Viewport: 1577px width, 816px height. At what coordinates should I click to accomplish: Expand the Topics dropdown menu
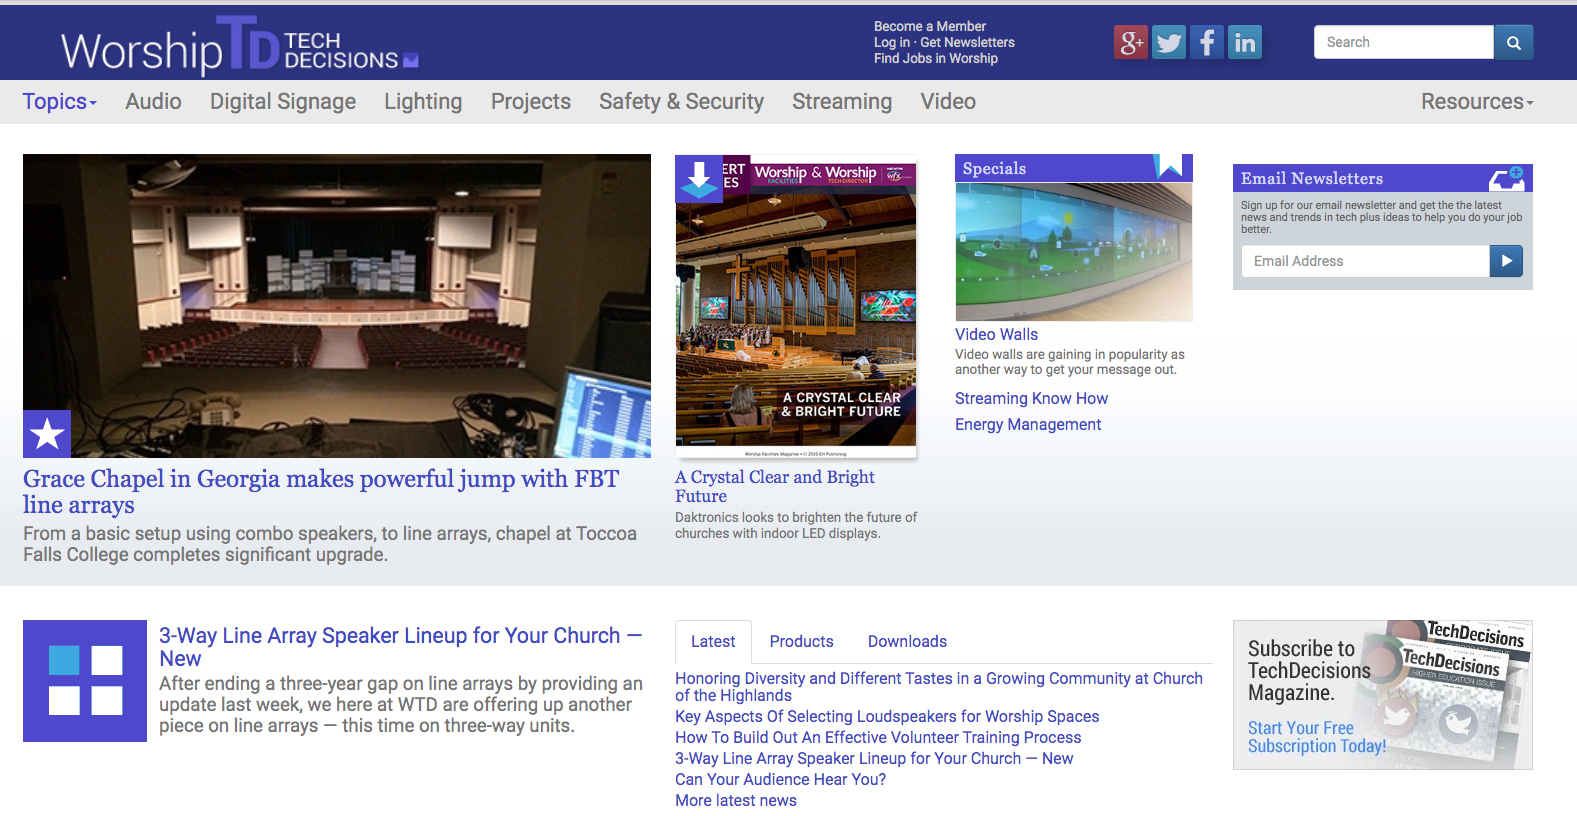pyautogui.click(x=60, y=102)
